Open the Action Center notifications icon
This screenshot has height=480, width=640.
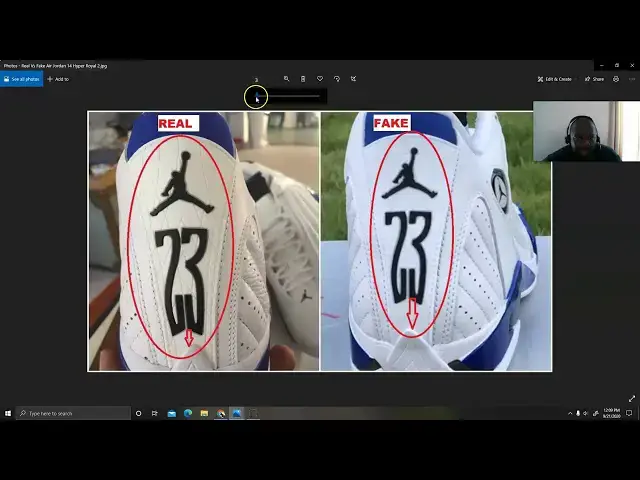point(629,413)
